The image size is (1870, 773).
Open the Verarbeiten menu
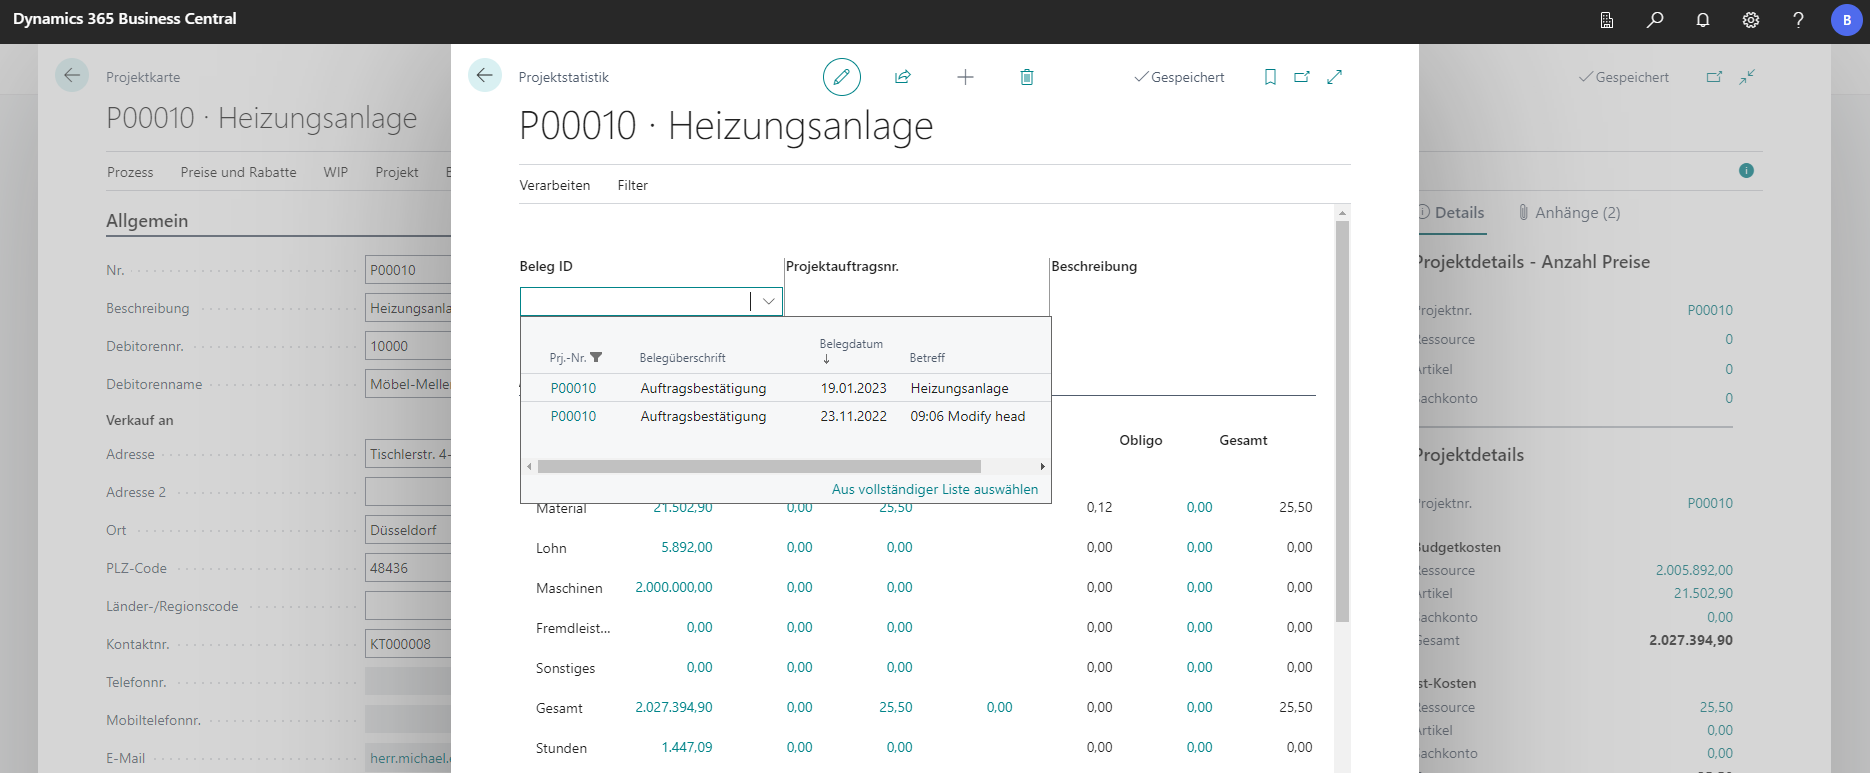coord(554,185)
